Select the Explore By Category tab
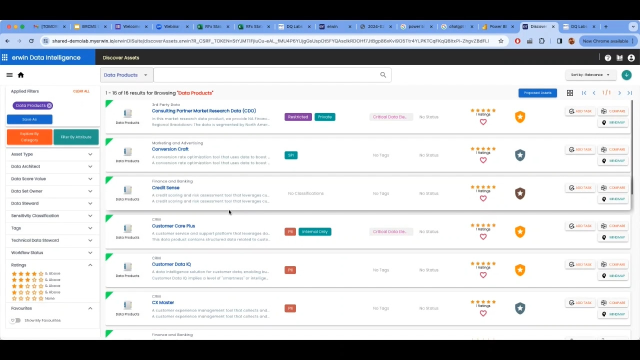The width and height of the screenshot is (640, 360). point(29,137)
